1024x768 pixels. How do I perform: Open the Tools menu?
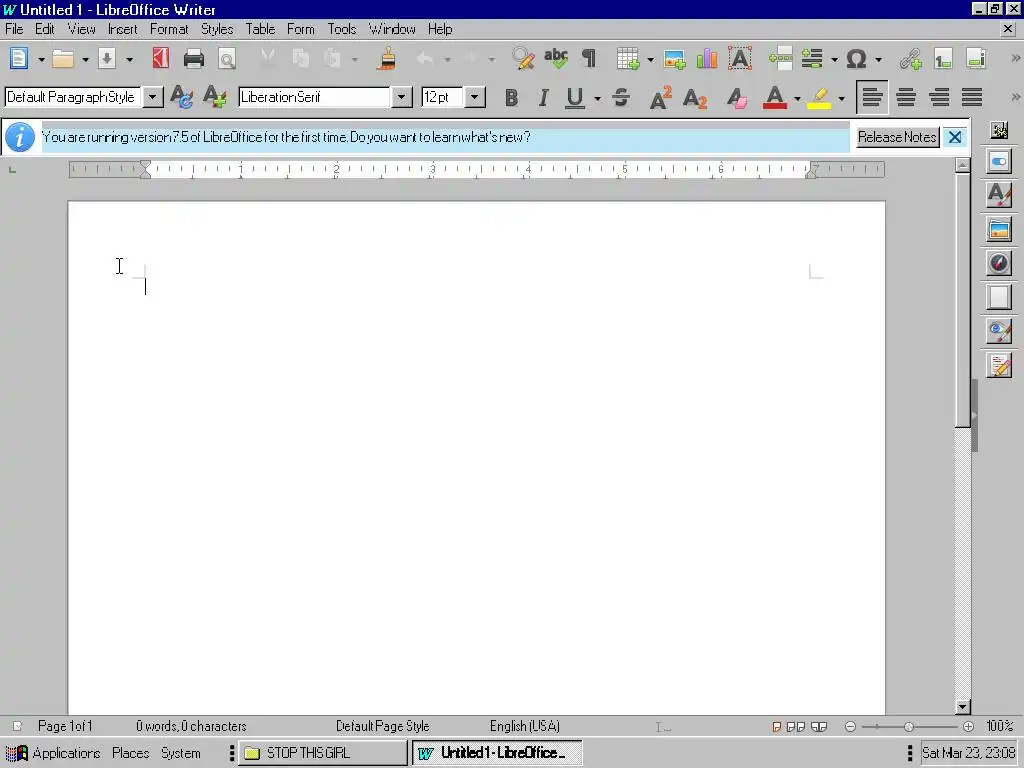tap(342, 29)
